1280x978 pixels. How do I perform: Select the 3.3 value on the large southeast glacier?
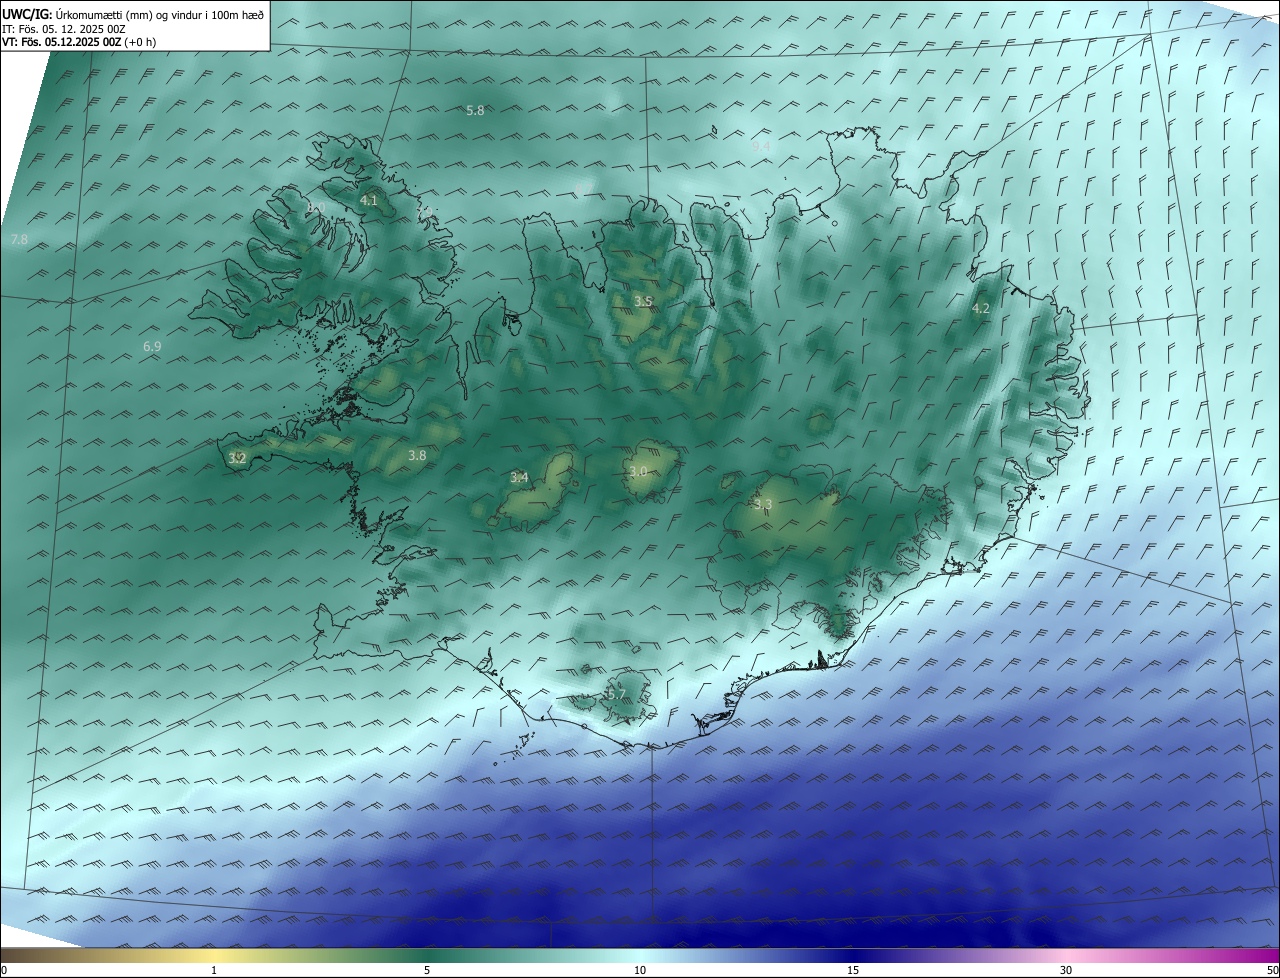(x=763, y=504)
